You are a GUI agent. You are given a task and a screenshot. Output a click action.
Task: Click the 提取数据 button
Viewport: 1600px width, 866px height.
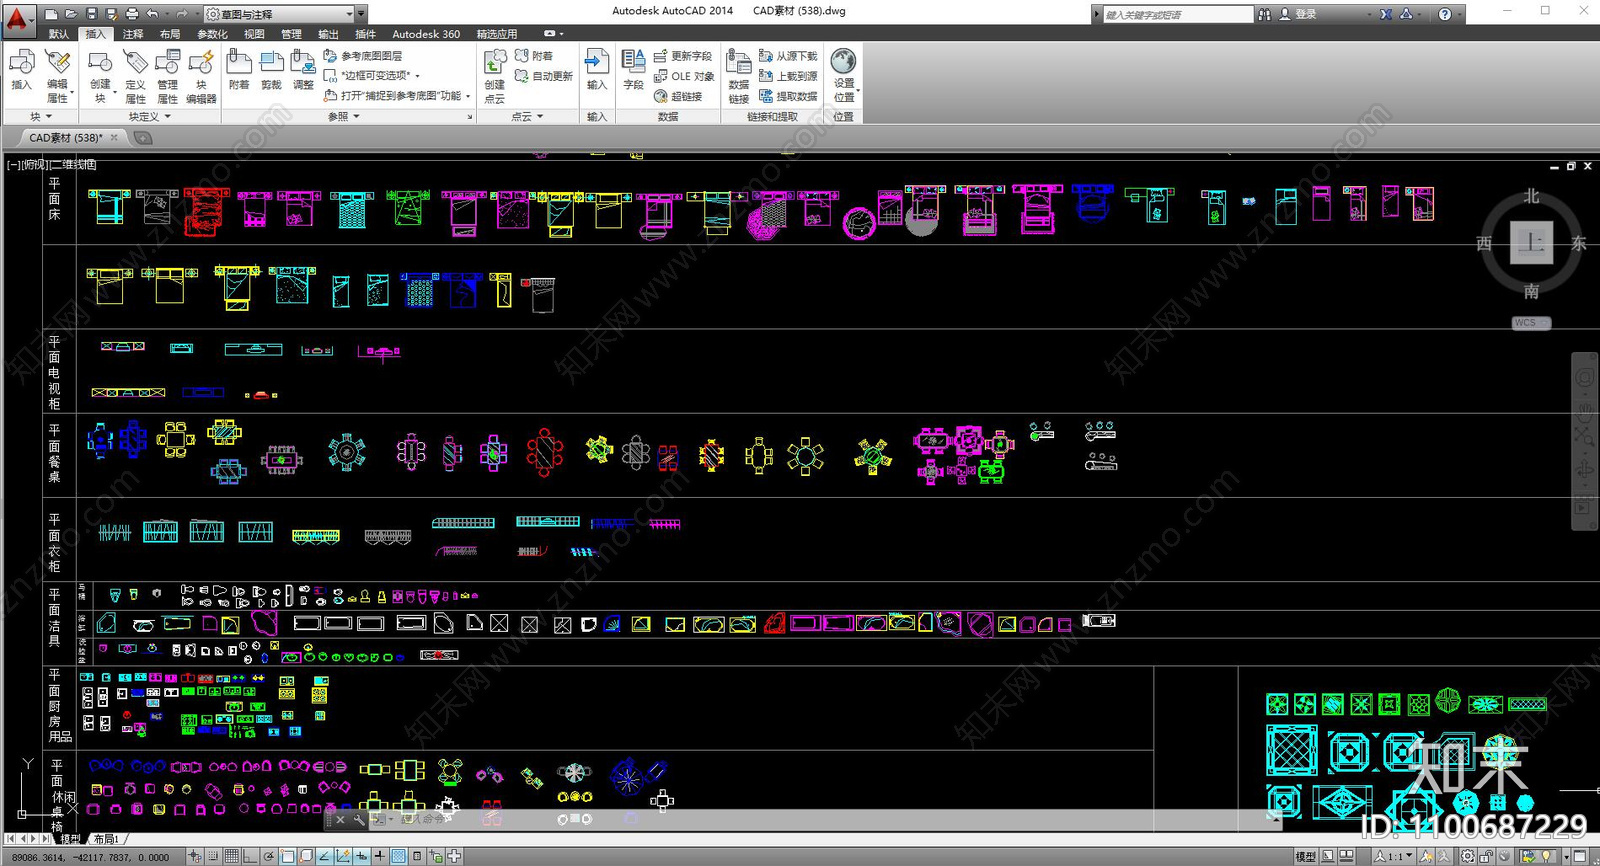788,96
